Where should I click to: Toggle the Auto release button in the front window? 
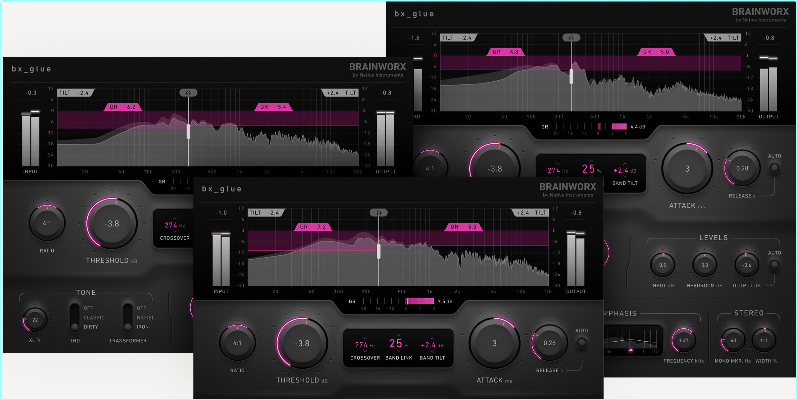pyautogui.click(x=582, y=343)
